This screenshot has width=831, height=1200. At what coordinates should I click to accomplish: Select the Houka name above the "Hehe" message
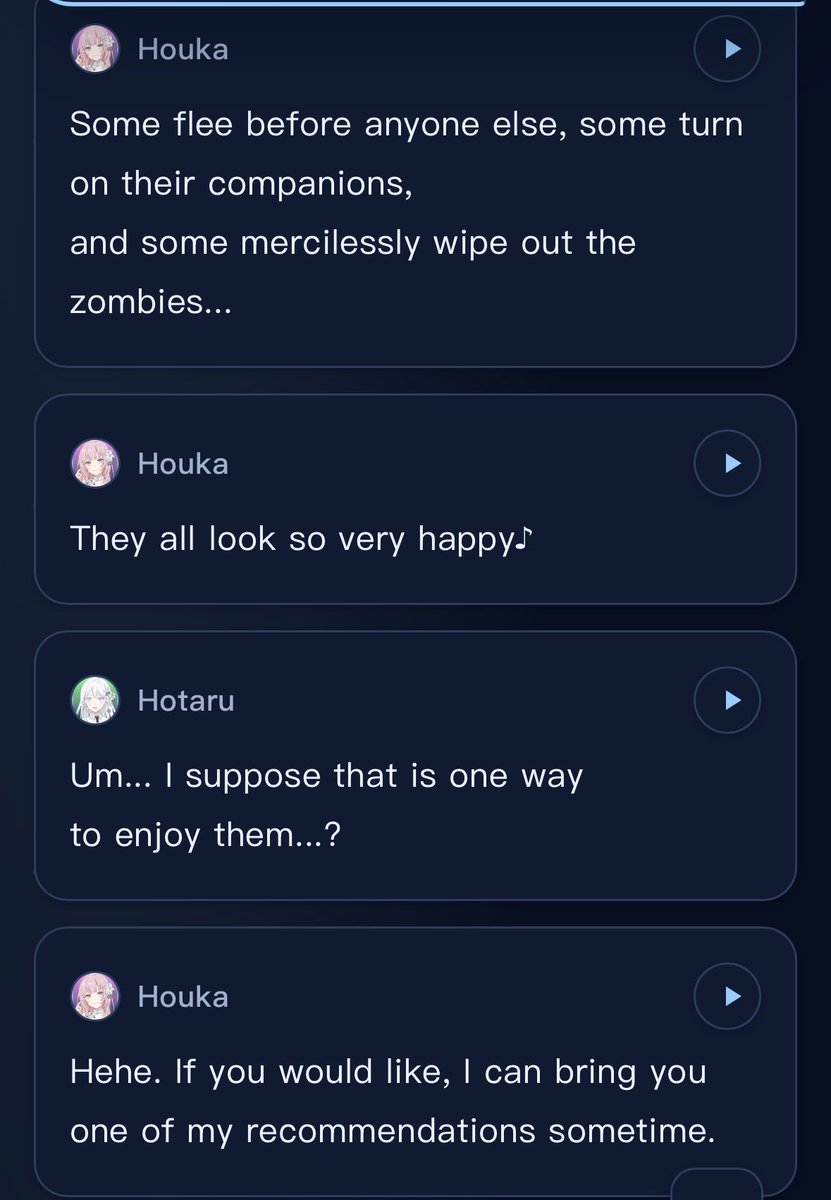point(183,997)
